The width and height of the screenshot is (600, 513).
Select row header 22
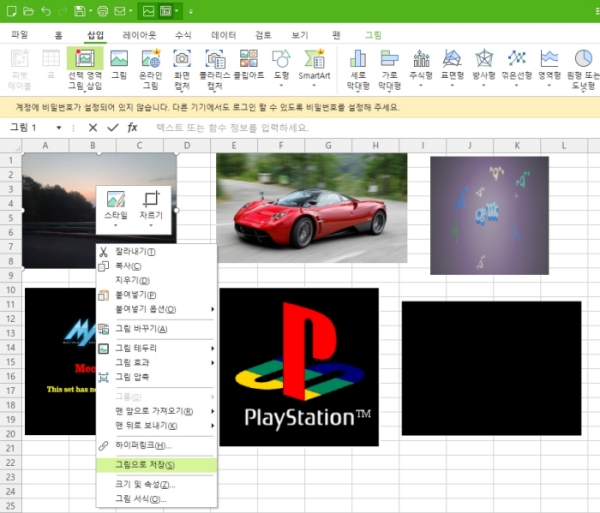tap(11, 463)
